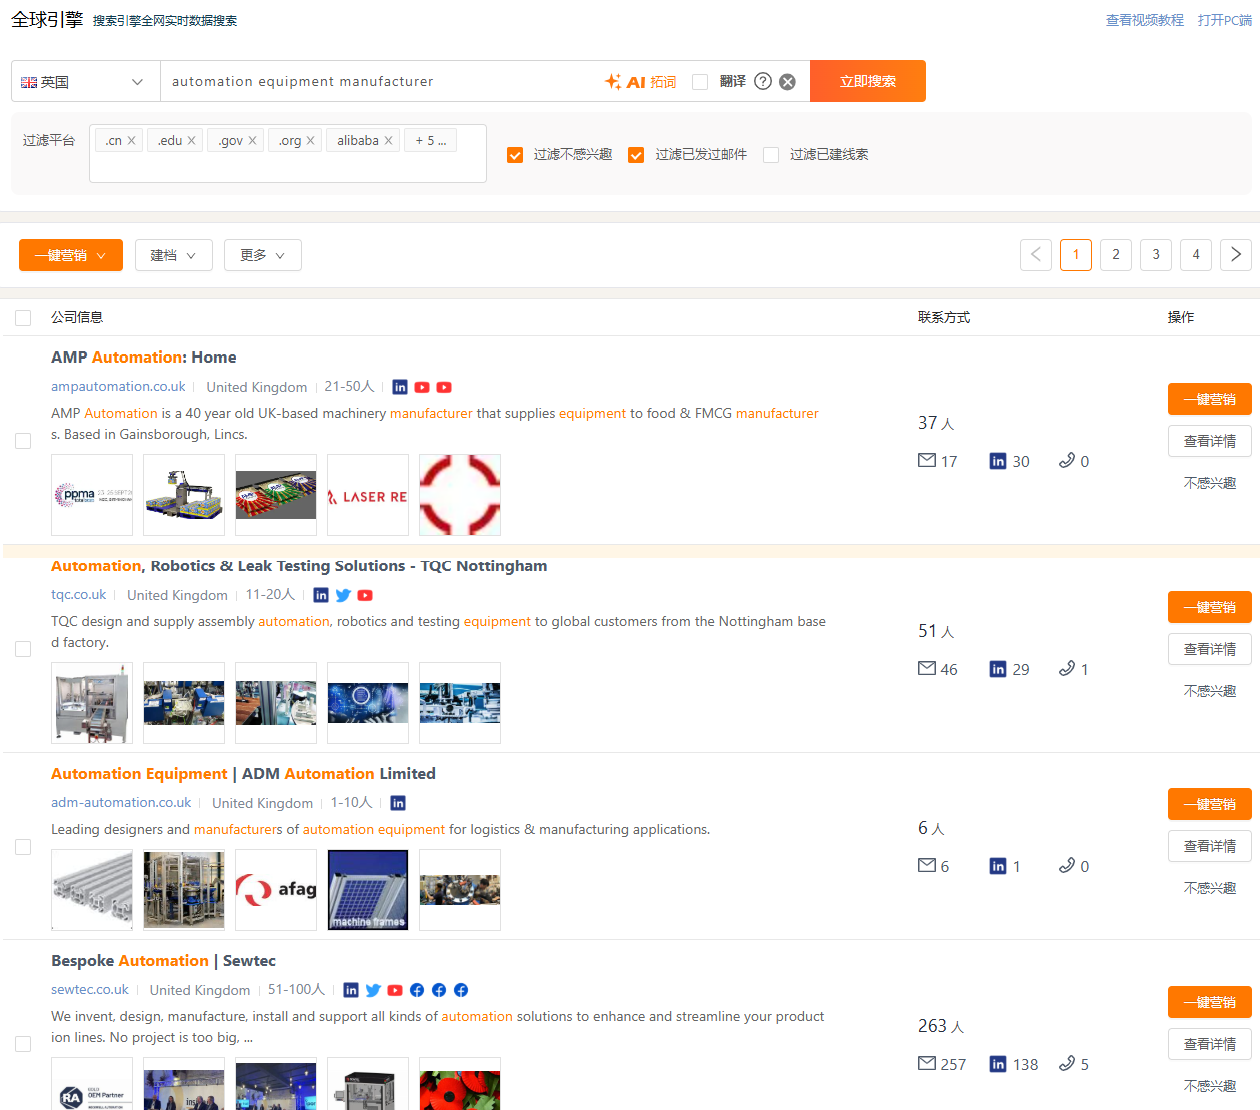Remove the .gov filter tag
Image resolution: width=1260 pixels, height=1110 pixels.
point(252,141)
